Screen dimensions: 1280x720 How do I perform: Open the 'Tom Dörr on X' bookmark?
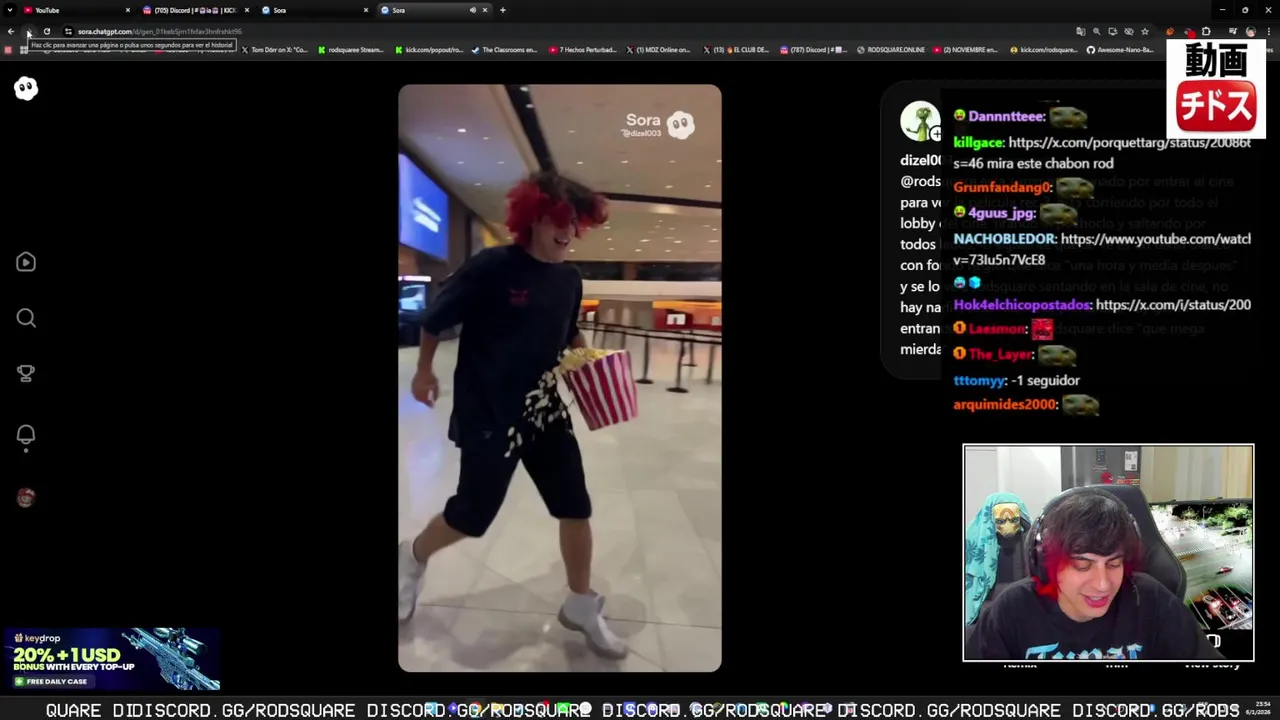pos(276,49)
